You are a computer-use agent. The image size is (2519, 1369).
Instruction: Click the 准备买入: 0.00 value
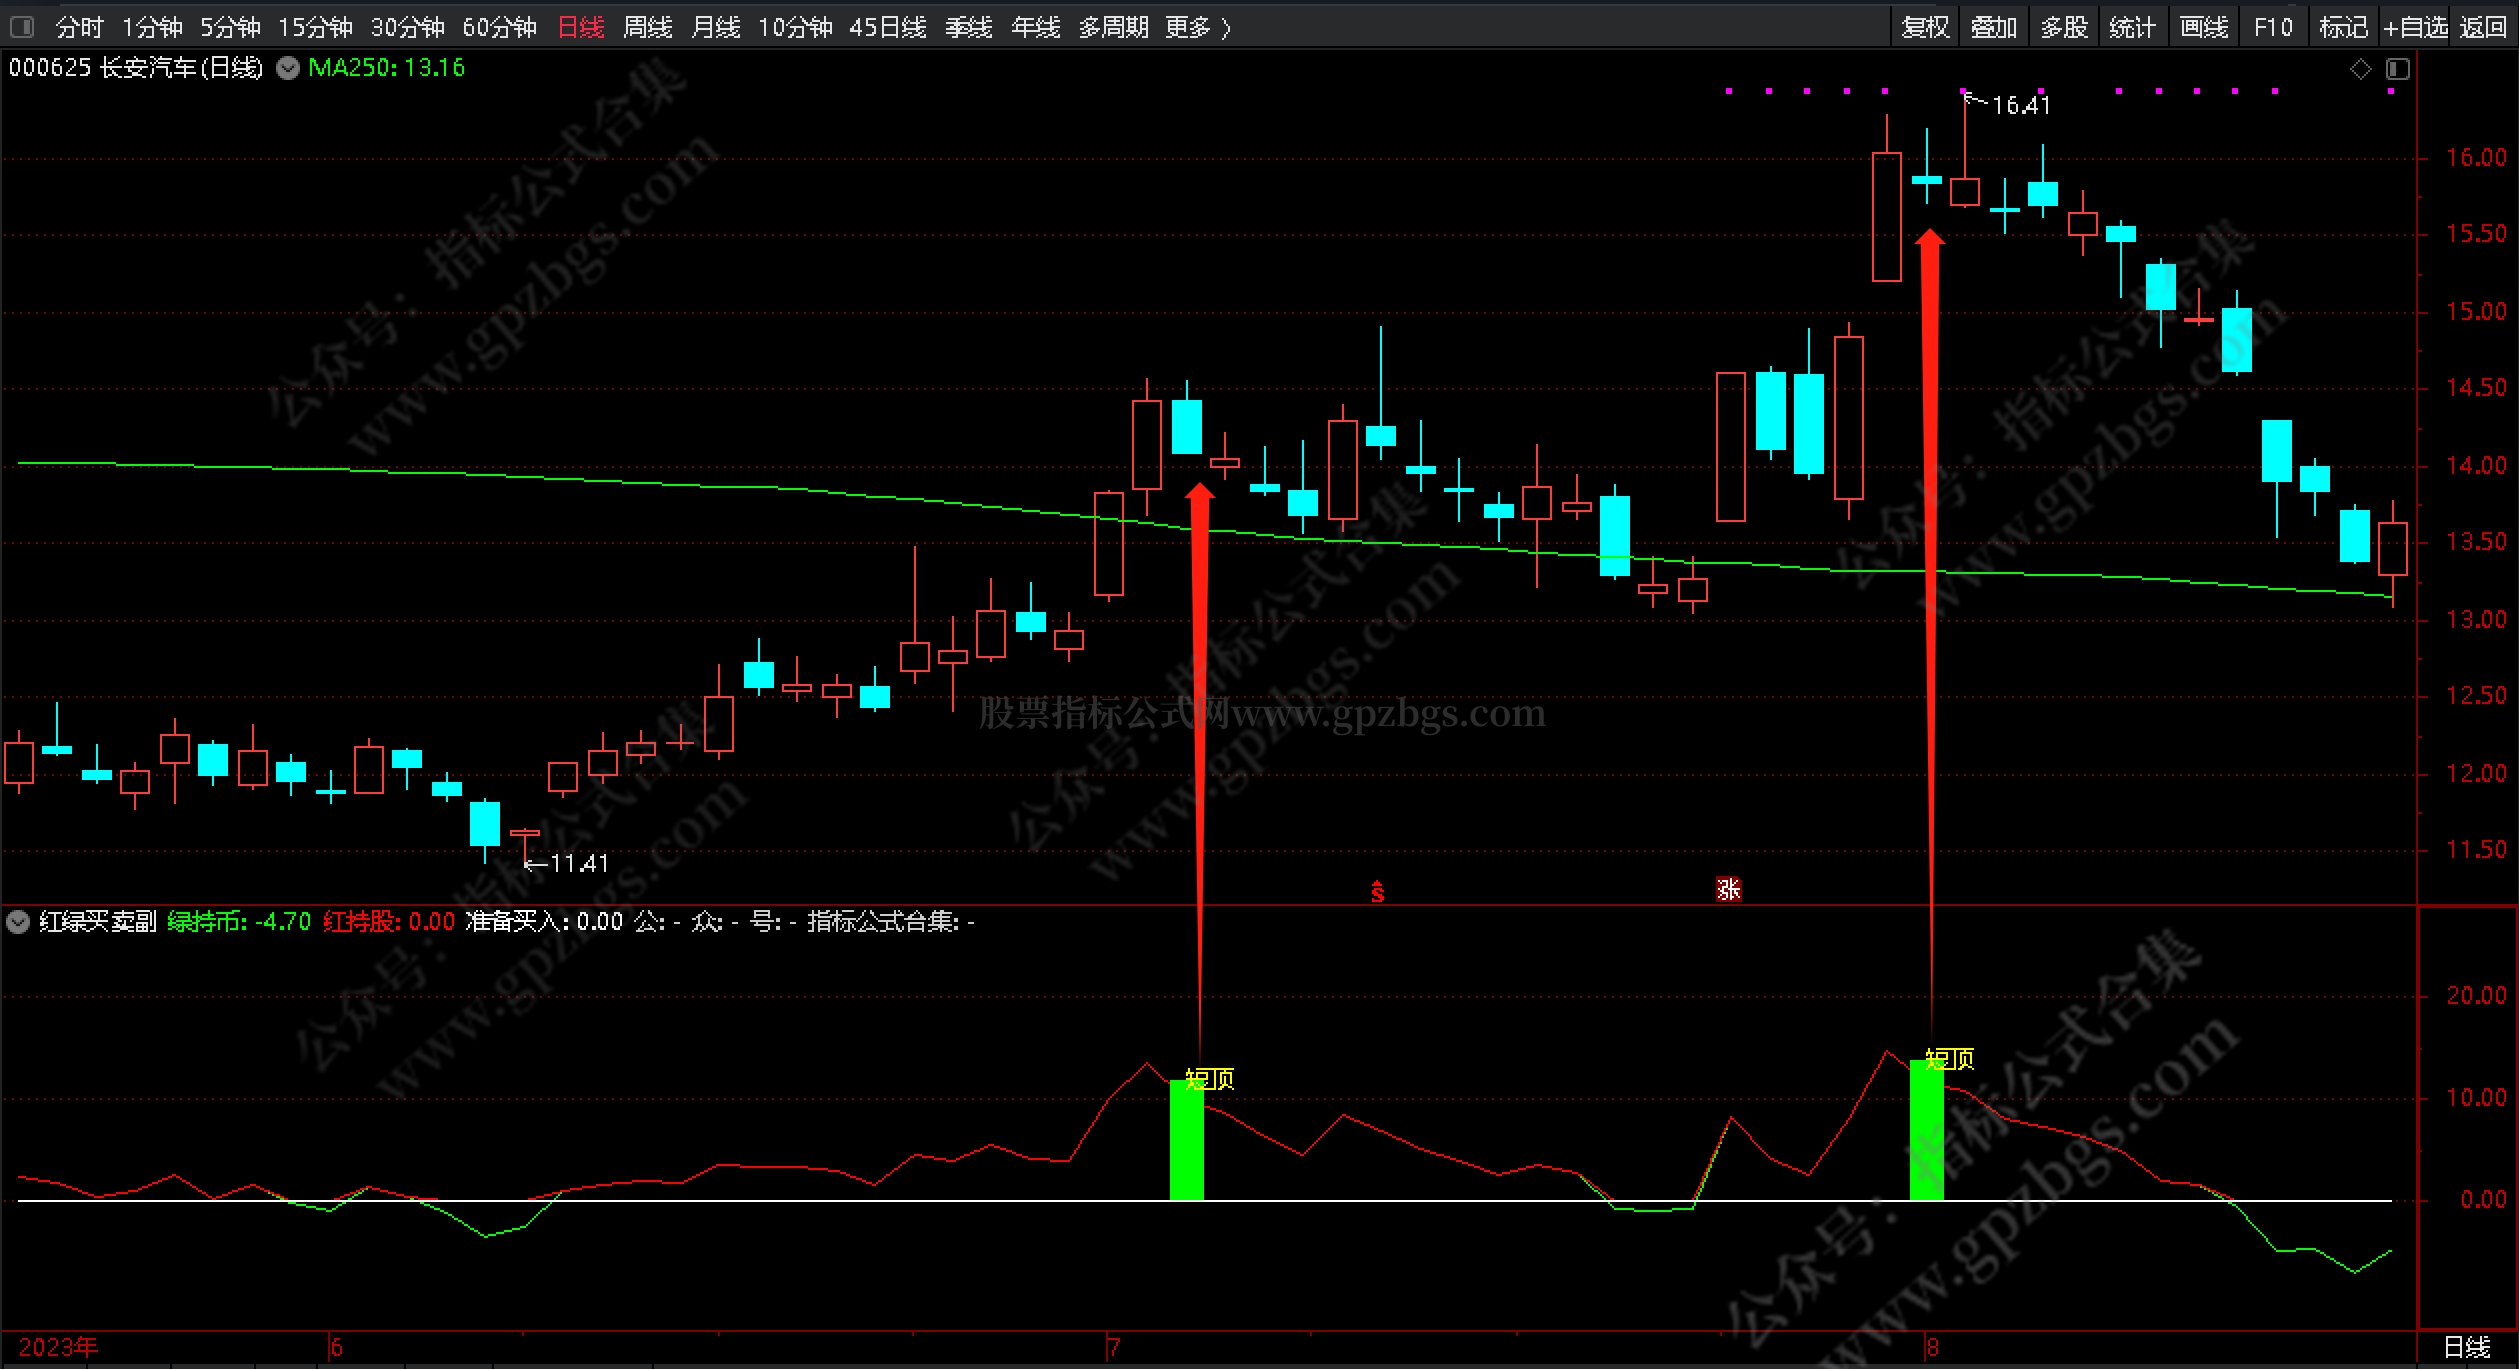pos(544,922)
